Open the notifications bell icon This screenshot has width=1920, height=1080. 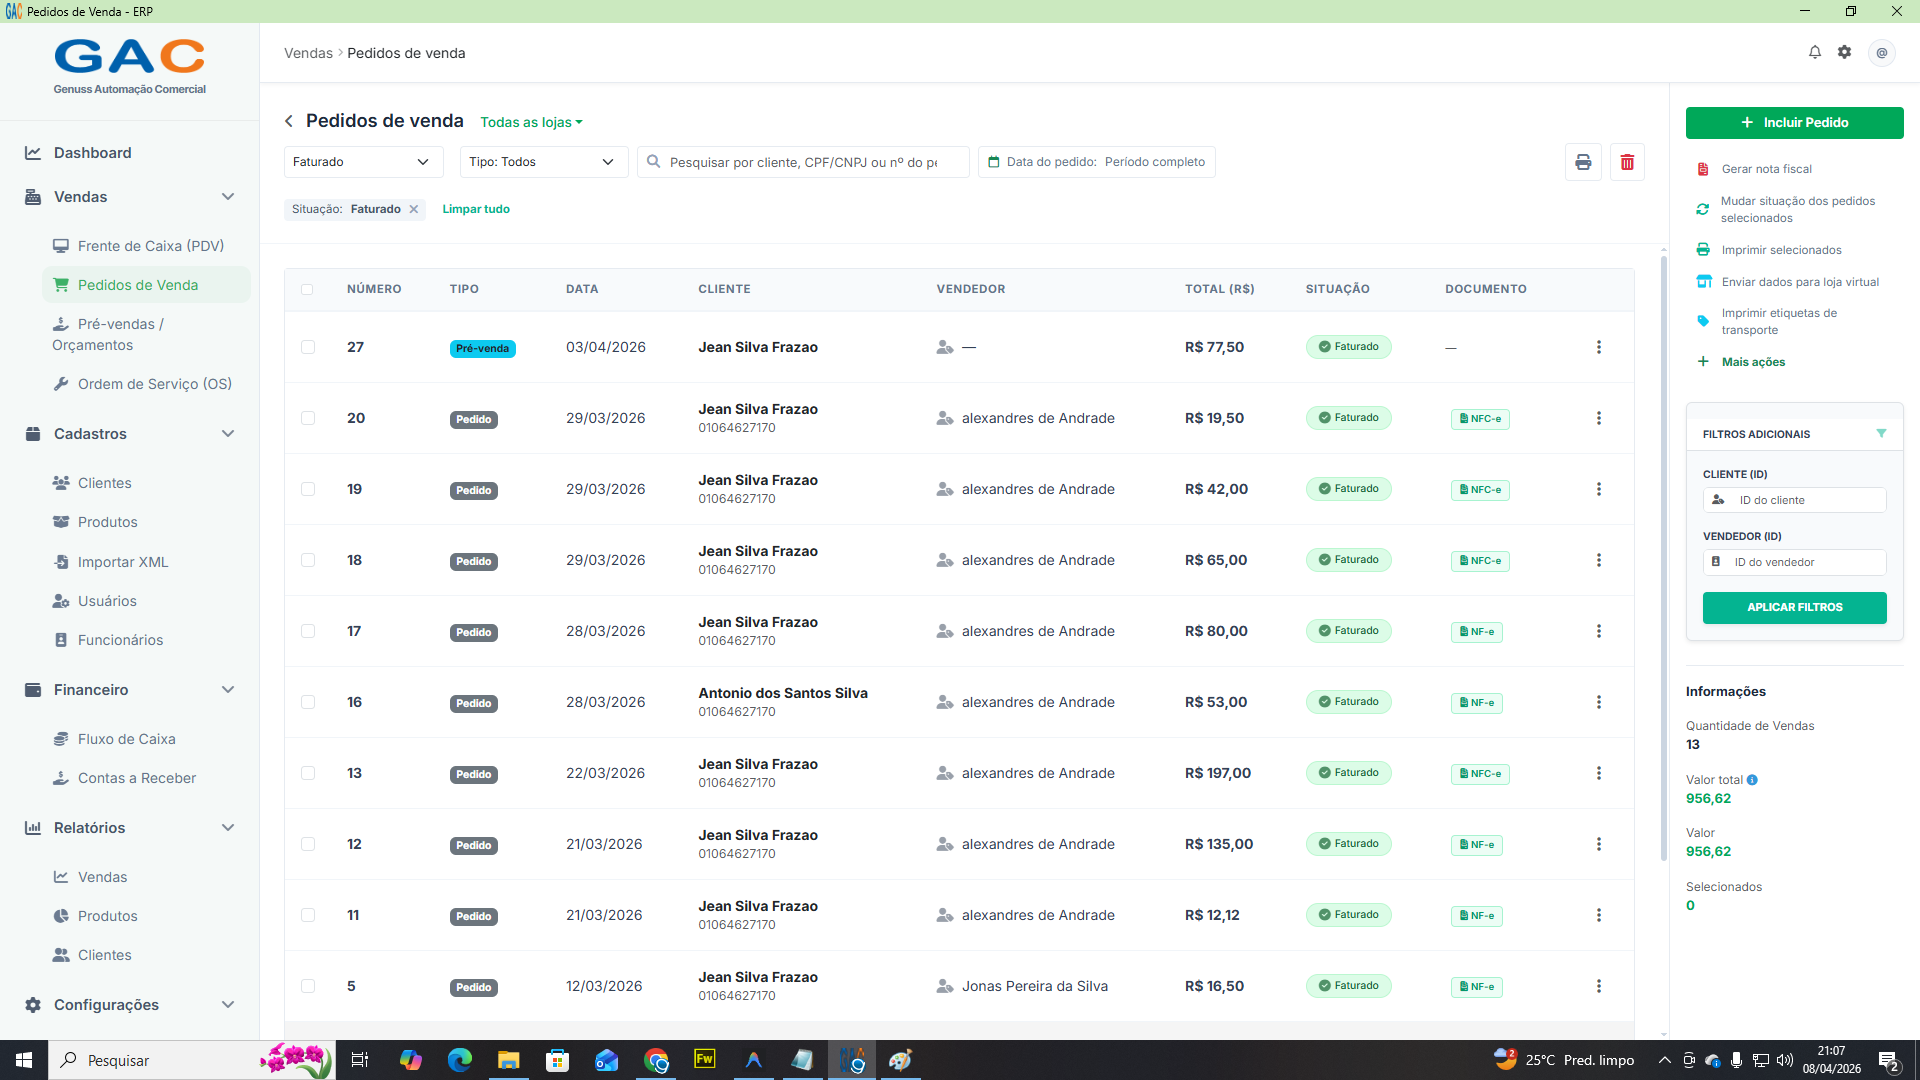coord(1815,52)
